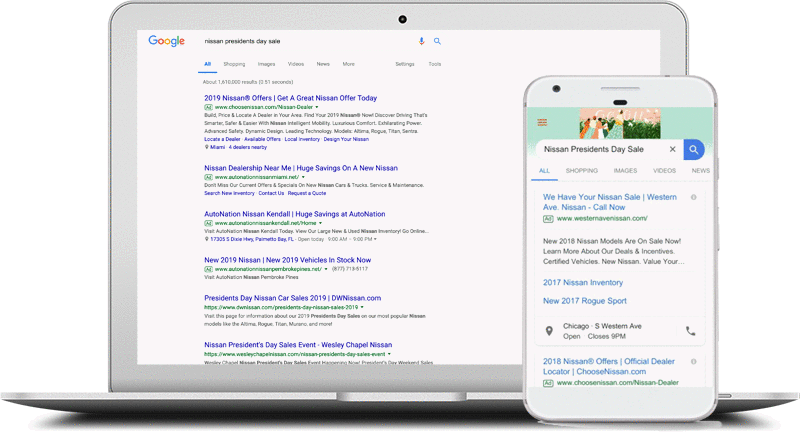Switch to the News tab on laptop
800x432 pixels.
[x=323, y=64]
